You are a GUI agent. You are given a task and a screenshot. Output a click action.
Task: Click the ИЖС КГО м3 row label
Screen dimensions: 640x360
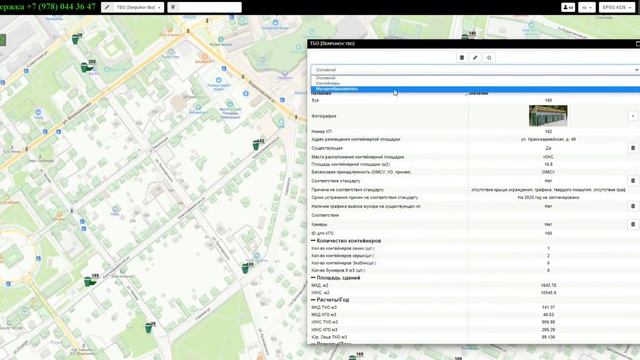(324, 329)
